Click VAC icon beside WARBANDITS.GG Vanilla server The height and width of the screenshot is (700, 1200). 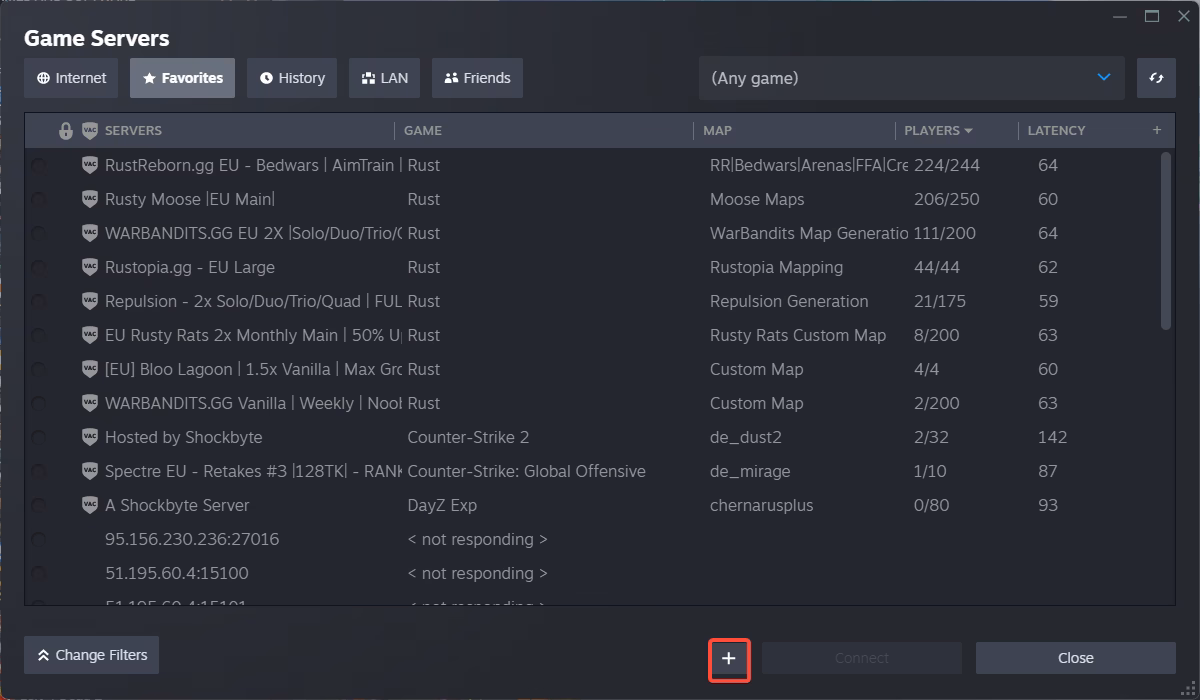[89, 403]
